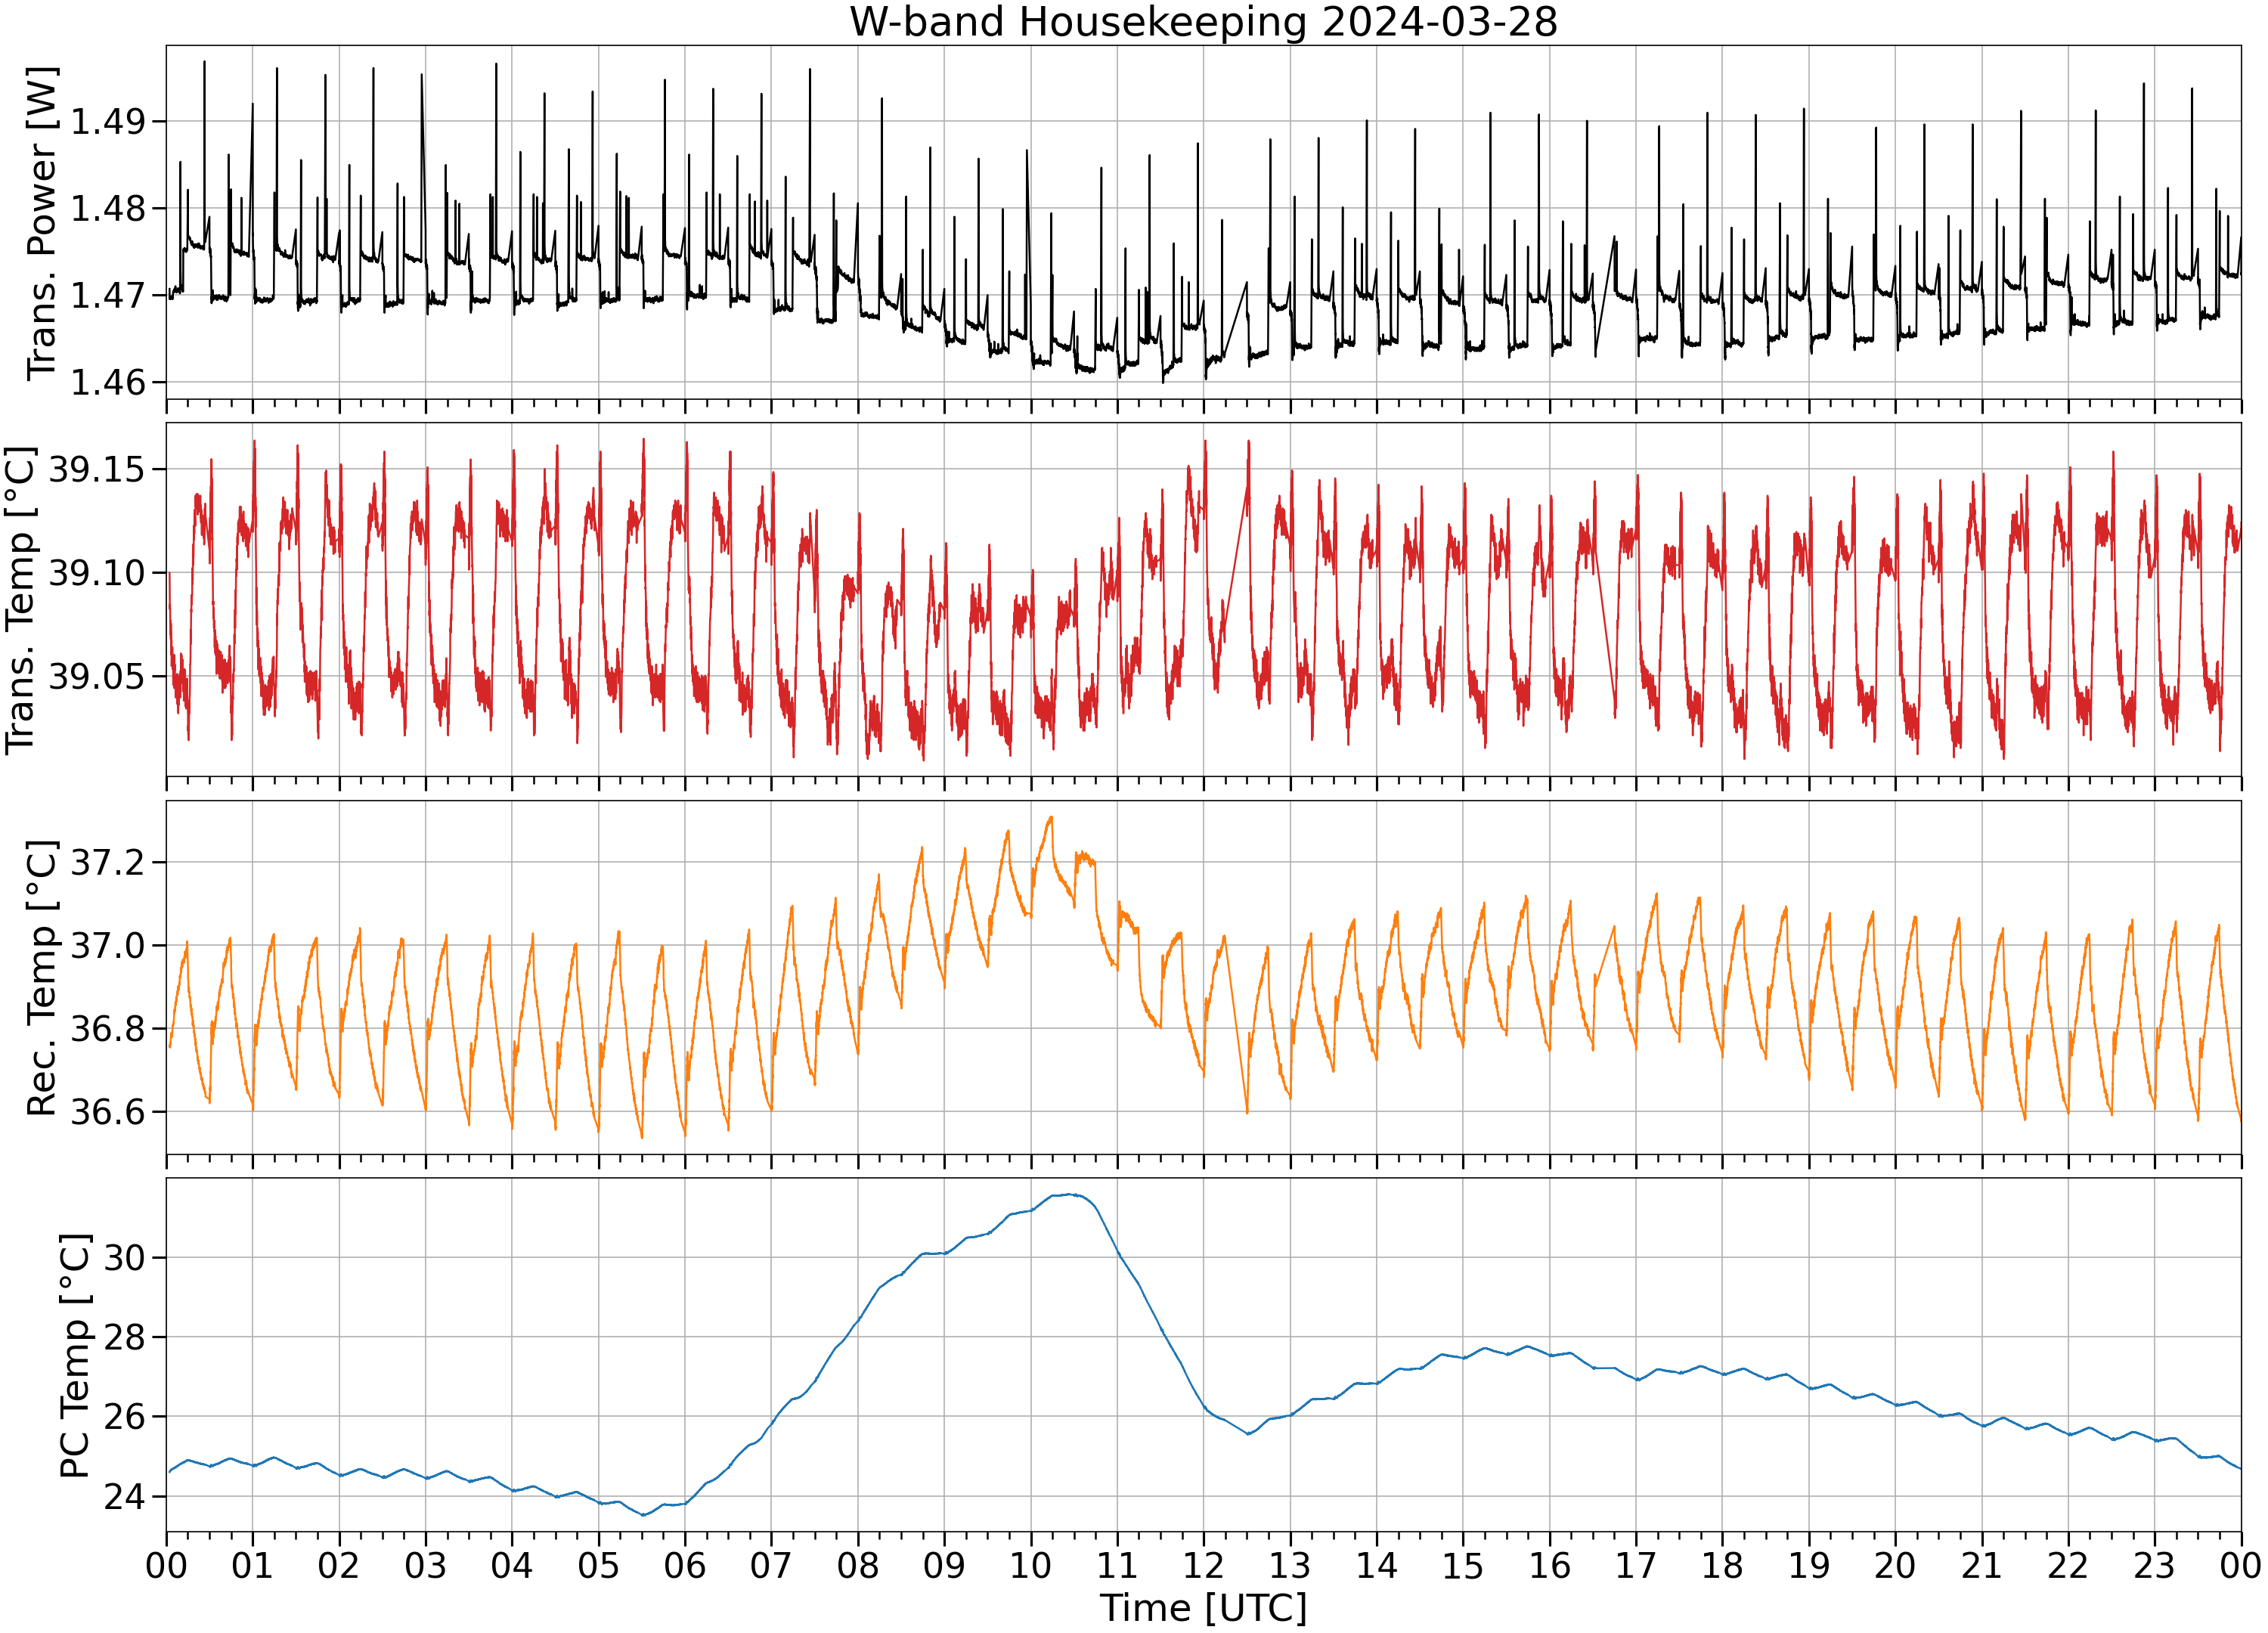Image resolution: width=2268 pixels, height=1633 pixels.
Task: Select hour label 06 on time axis
Action: [685, 1565]
